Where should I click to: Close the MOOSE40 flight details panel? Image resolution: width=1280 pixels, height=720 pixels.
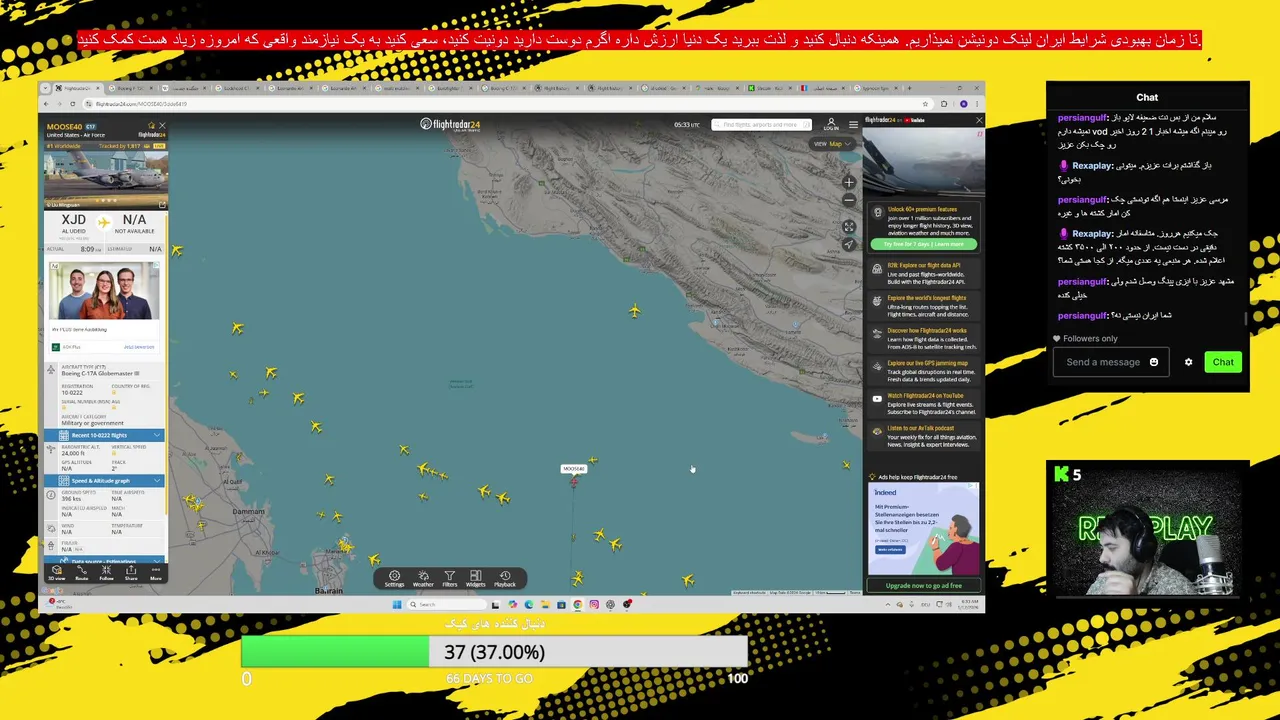[162, 126]
